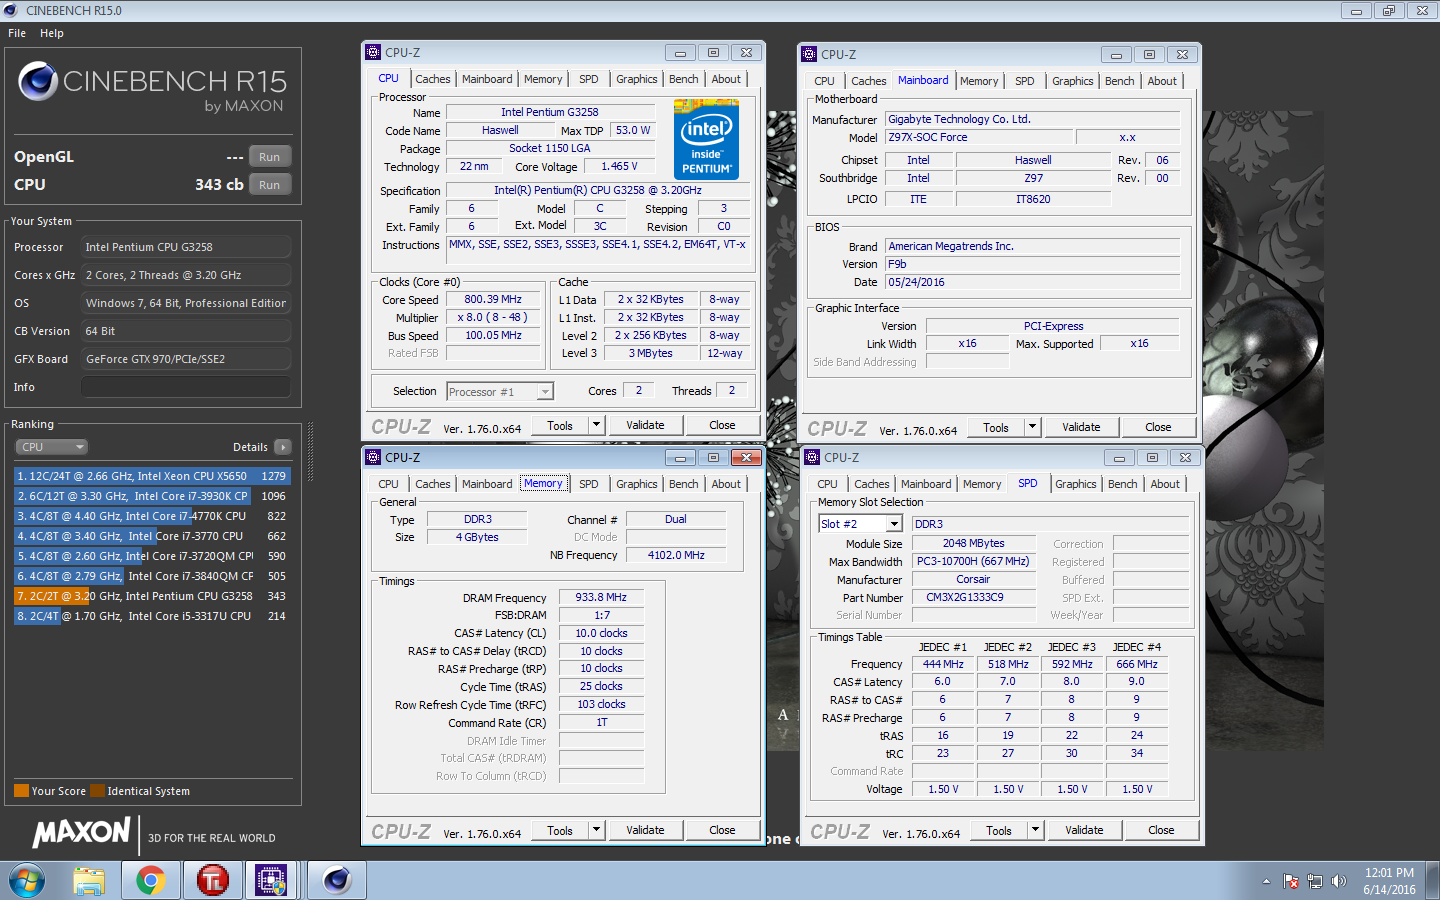Click CPU-Z title icon in Memory window
This screenshot has height=900, width=1440.
coord(373,457)
